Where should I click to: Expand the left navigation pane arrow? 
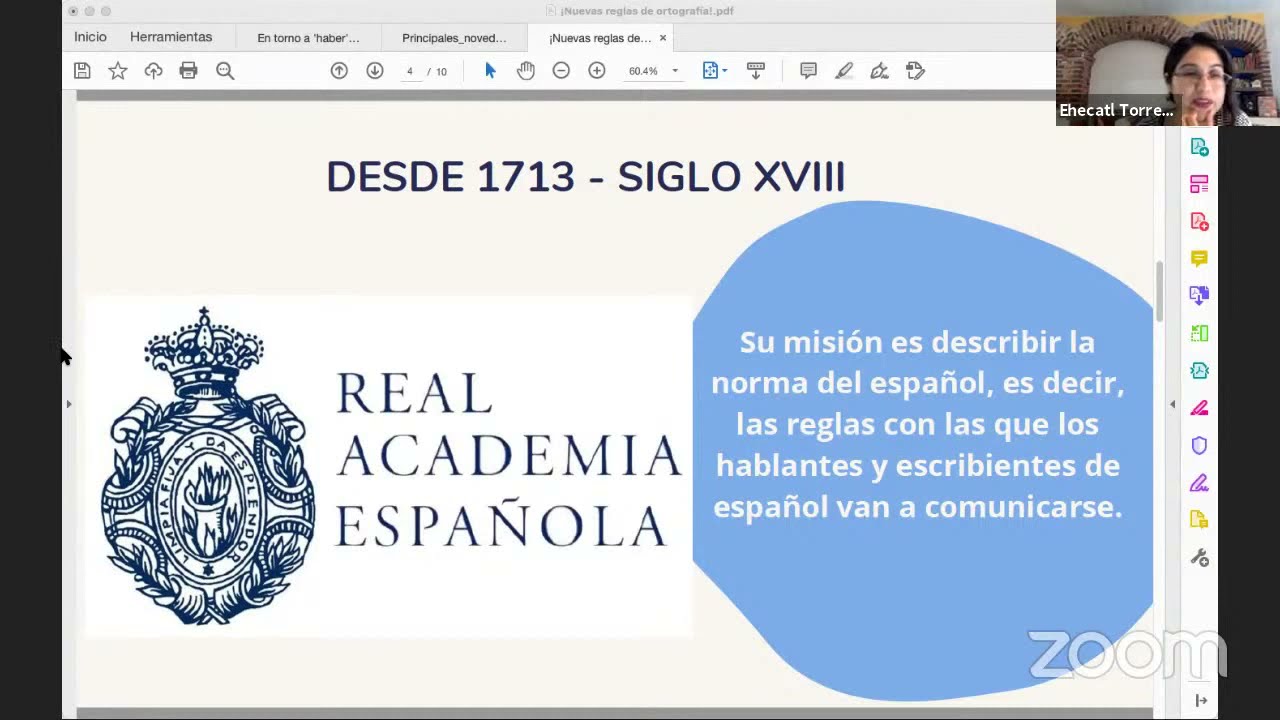click(x=68, y=404)
